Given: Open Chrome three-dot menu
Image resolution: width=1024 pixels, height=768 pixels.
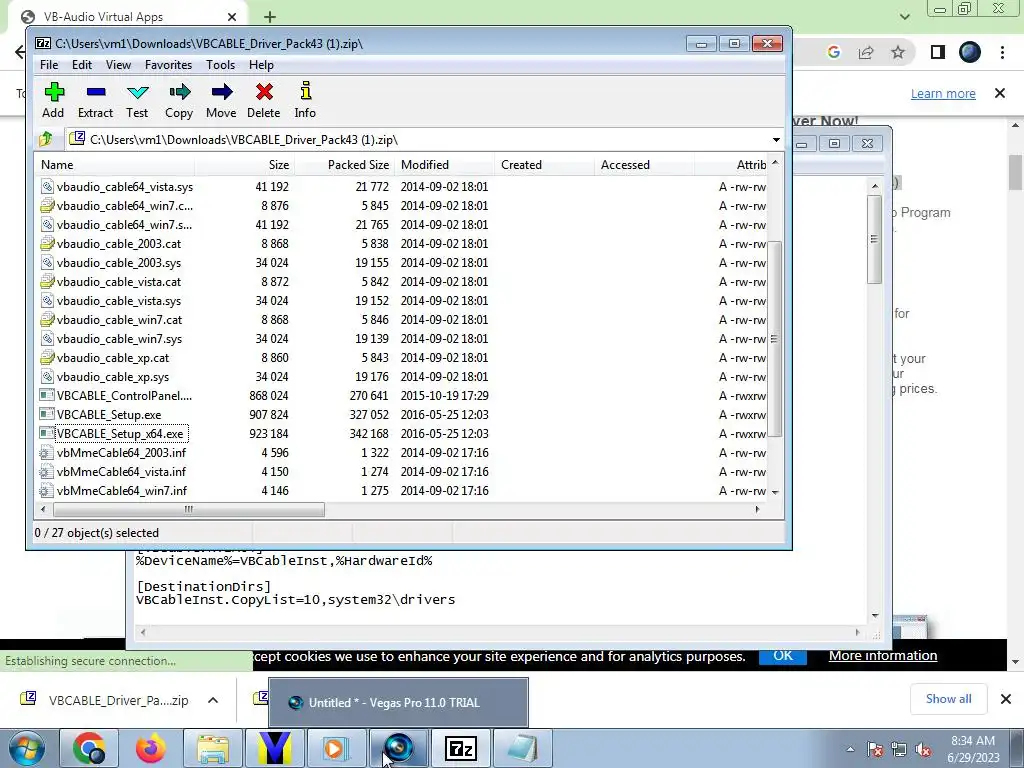Looking at the screenshot, I should (1002, 52).
